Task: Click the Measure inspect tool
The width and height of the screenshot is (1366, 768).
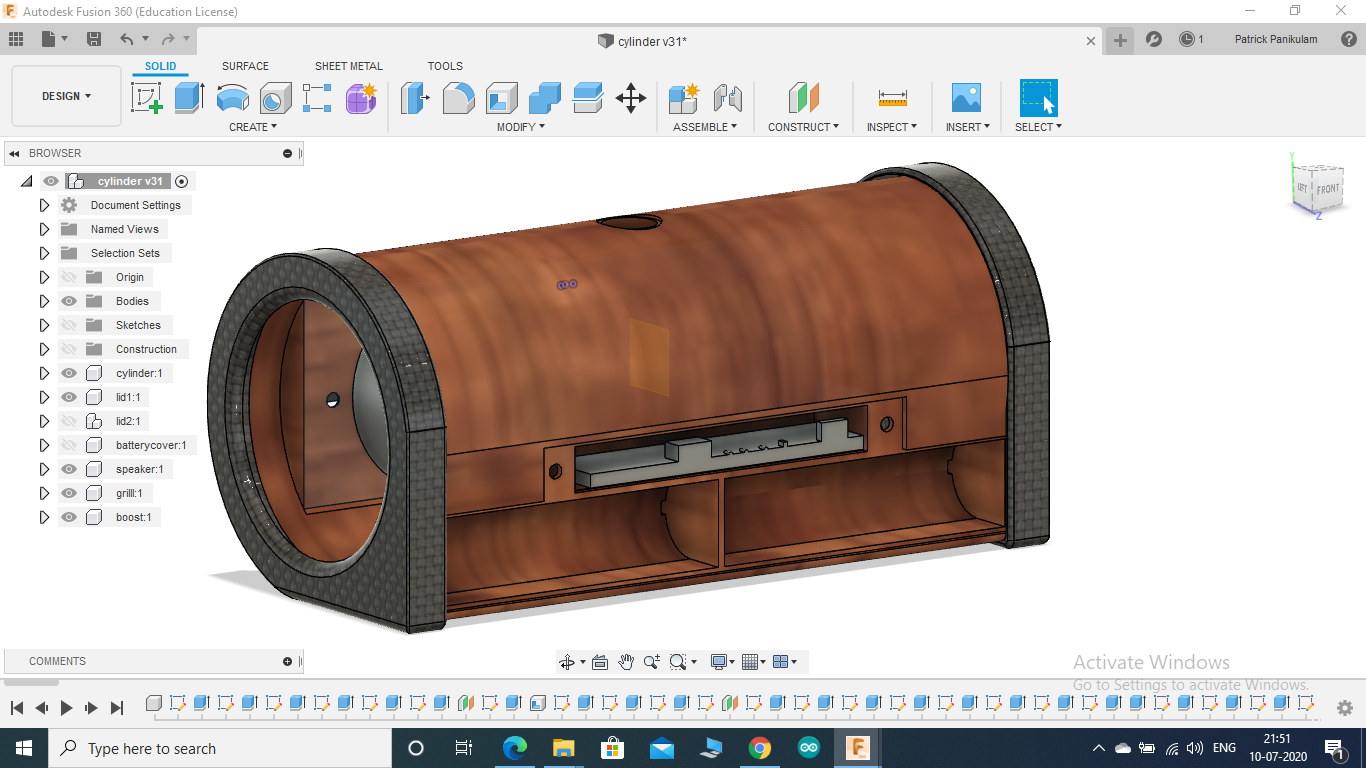Action: click(x=892, y=98)
